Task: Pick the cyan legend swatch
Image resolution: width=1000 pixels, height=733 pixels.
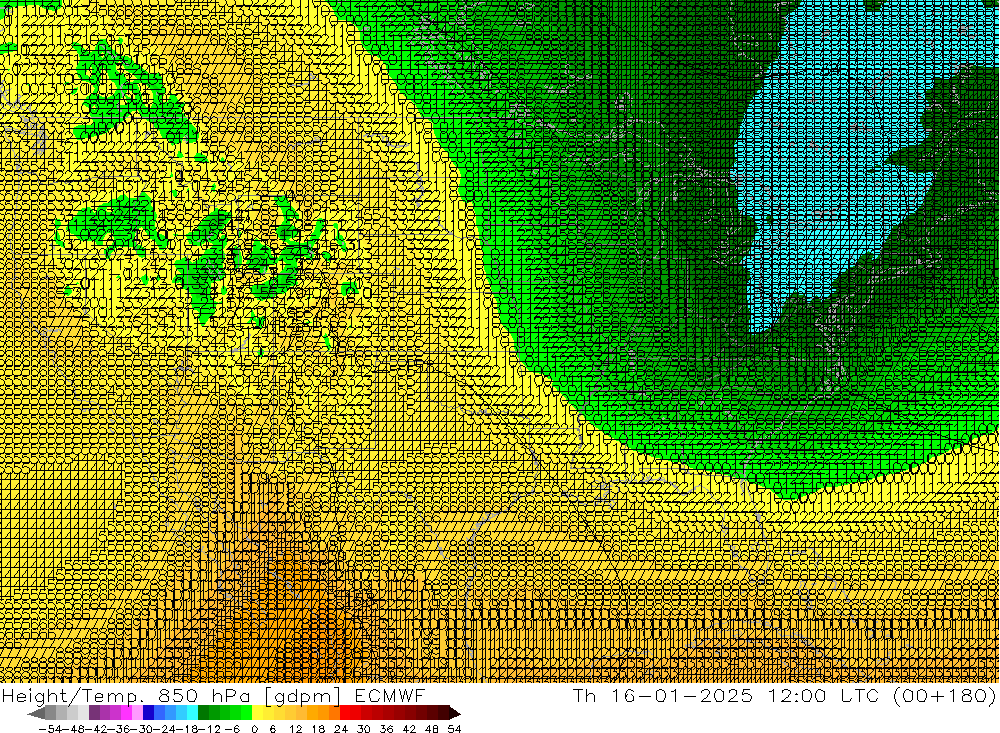Action: point(192,713)
